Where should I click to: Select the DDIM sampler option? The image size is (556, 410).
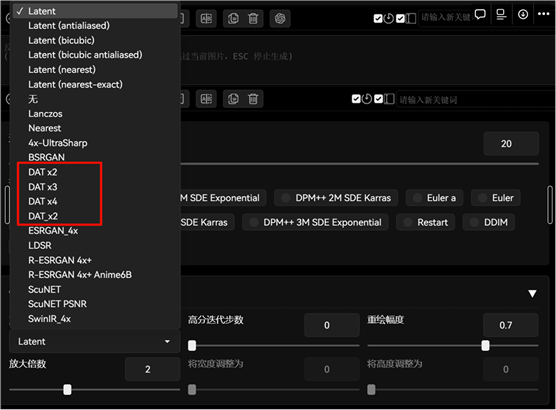click(489, 222)
